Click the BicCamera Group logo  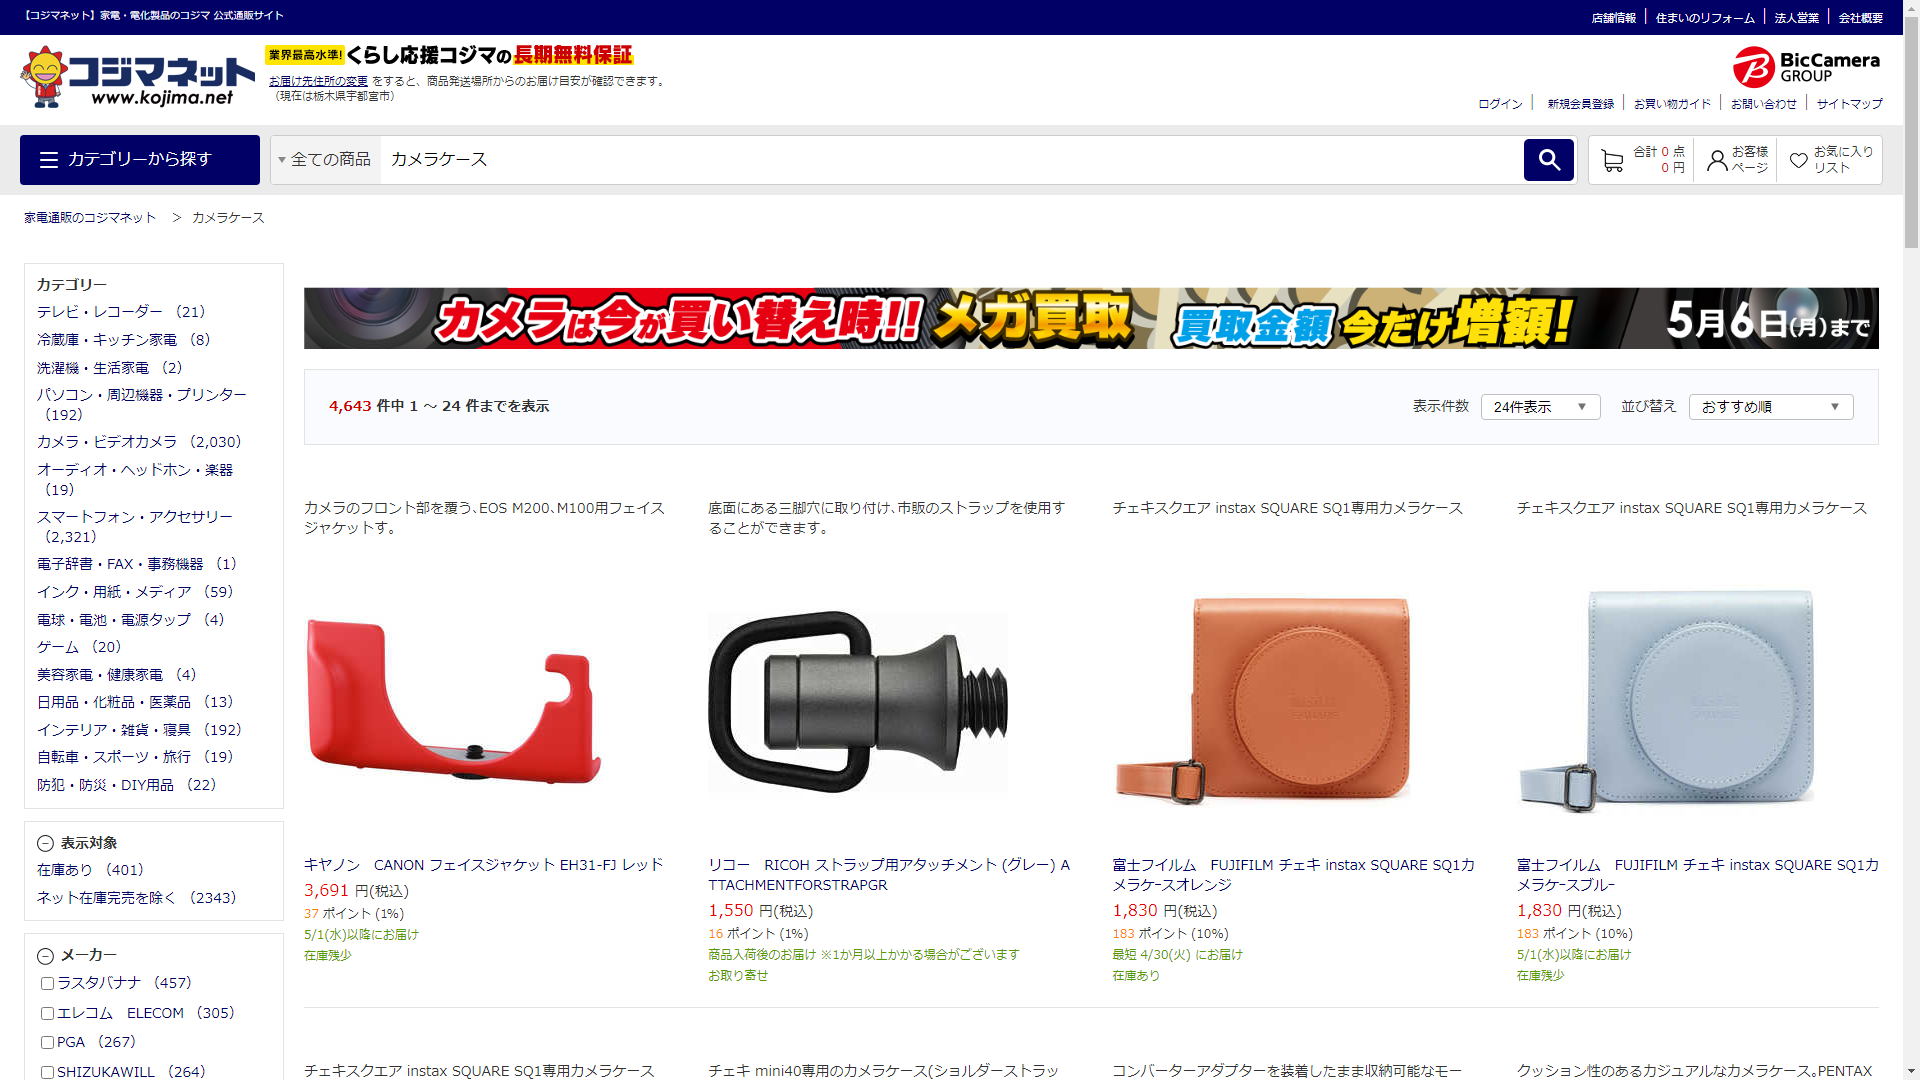[x=1806, y=67]
